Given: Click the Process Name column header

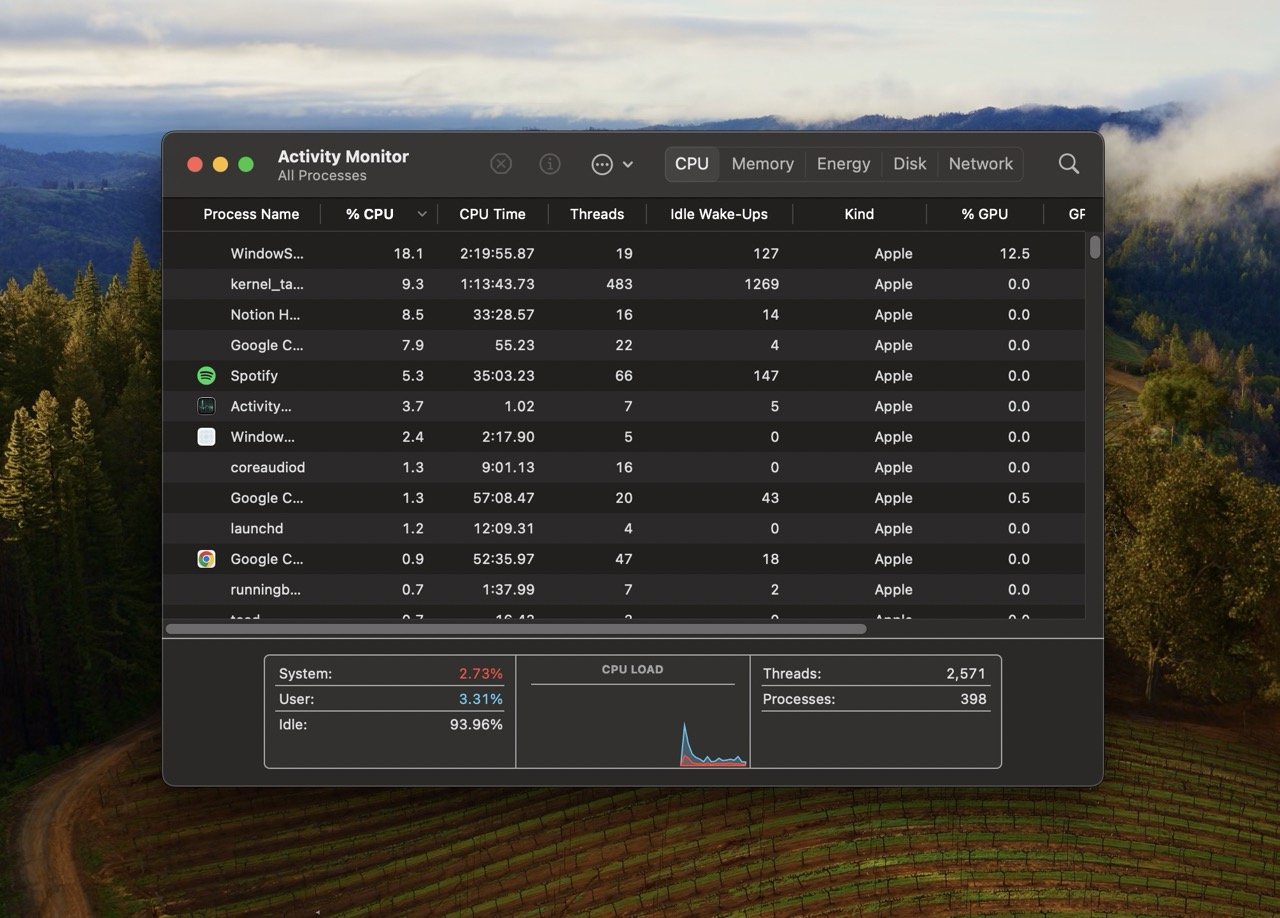Looking at the screenshot, I should click(x=251, y=214).
